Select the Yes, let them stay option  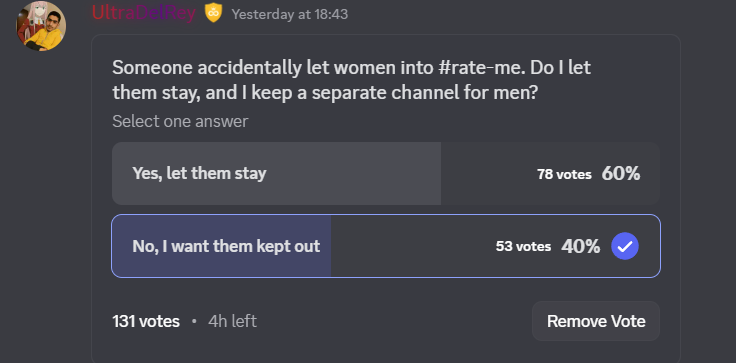[x=386, y=173]
